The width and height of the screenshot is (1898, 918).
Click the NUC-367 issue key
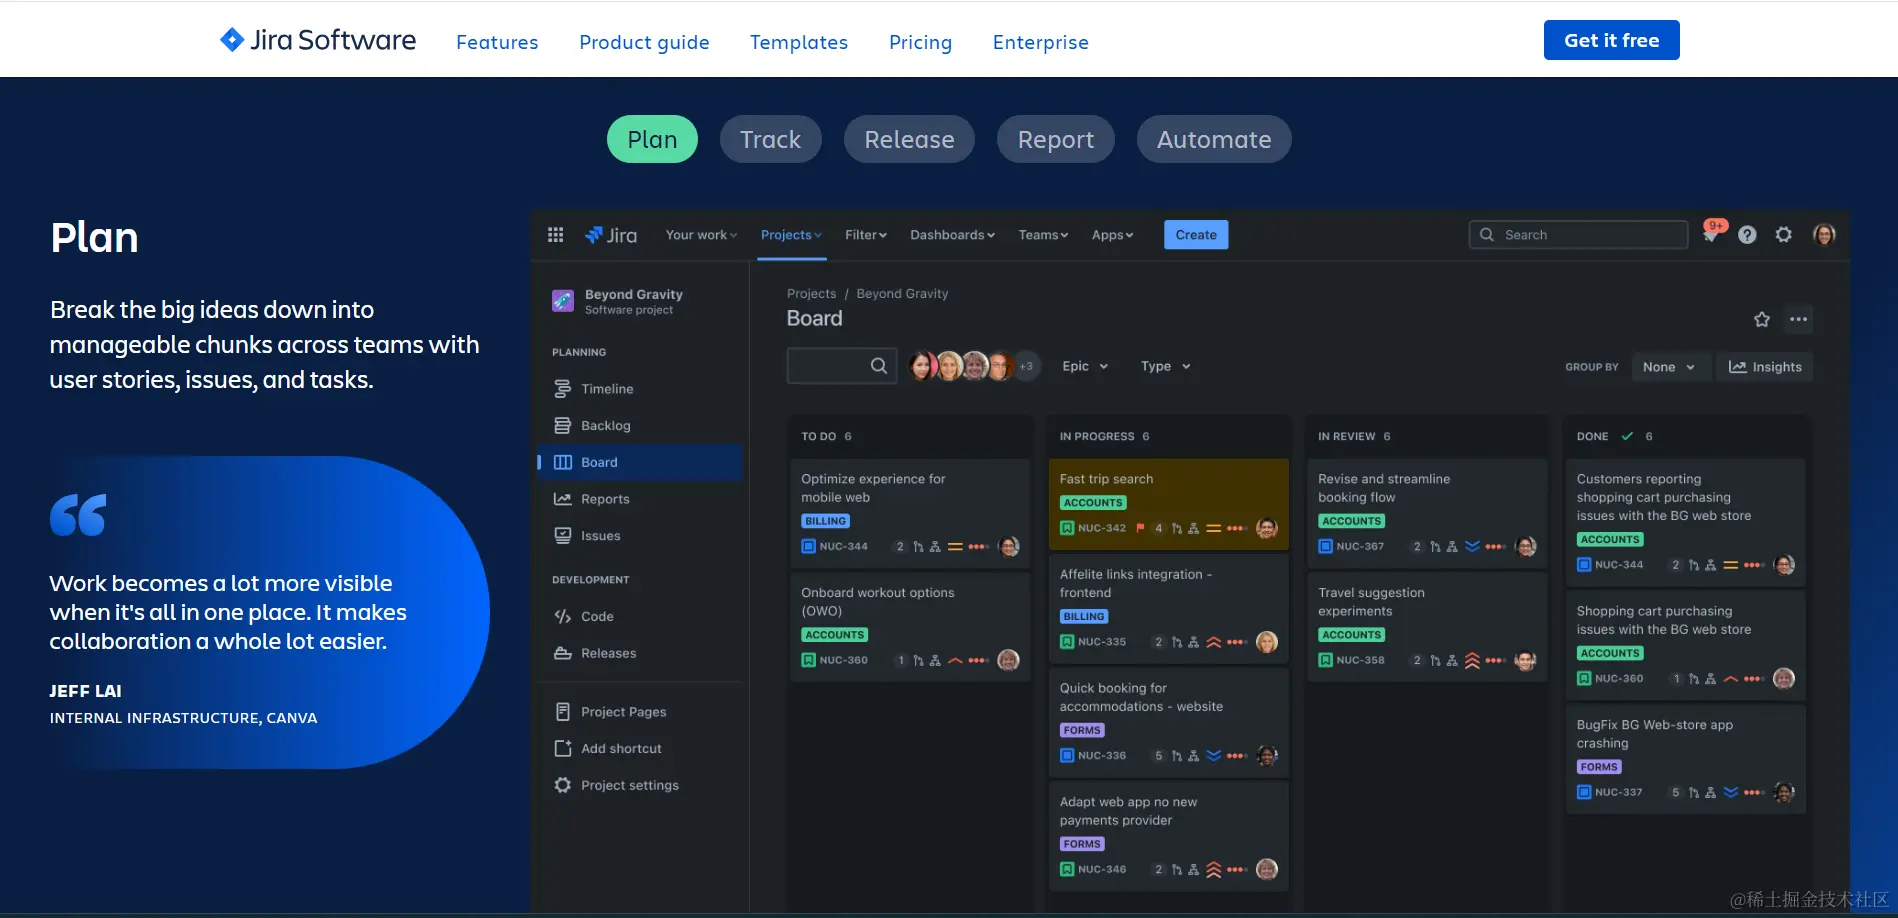click(x=1360, y=546)
